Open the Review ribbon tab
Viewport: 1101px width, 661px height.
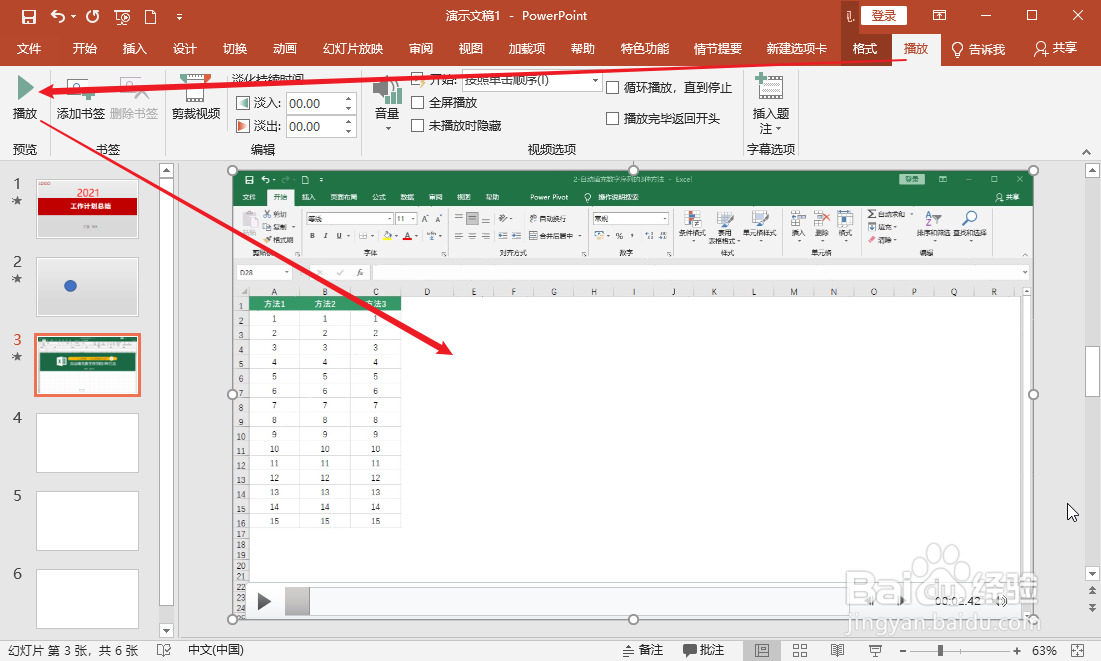click(x=421, y=48)
